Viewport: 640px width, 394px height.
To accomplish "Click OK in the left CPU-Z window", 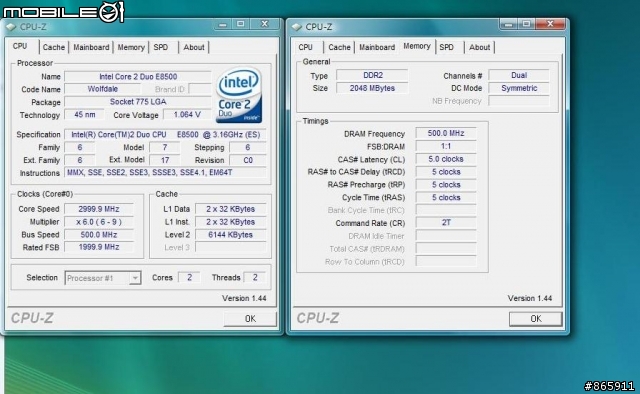I will coord(250,318).
